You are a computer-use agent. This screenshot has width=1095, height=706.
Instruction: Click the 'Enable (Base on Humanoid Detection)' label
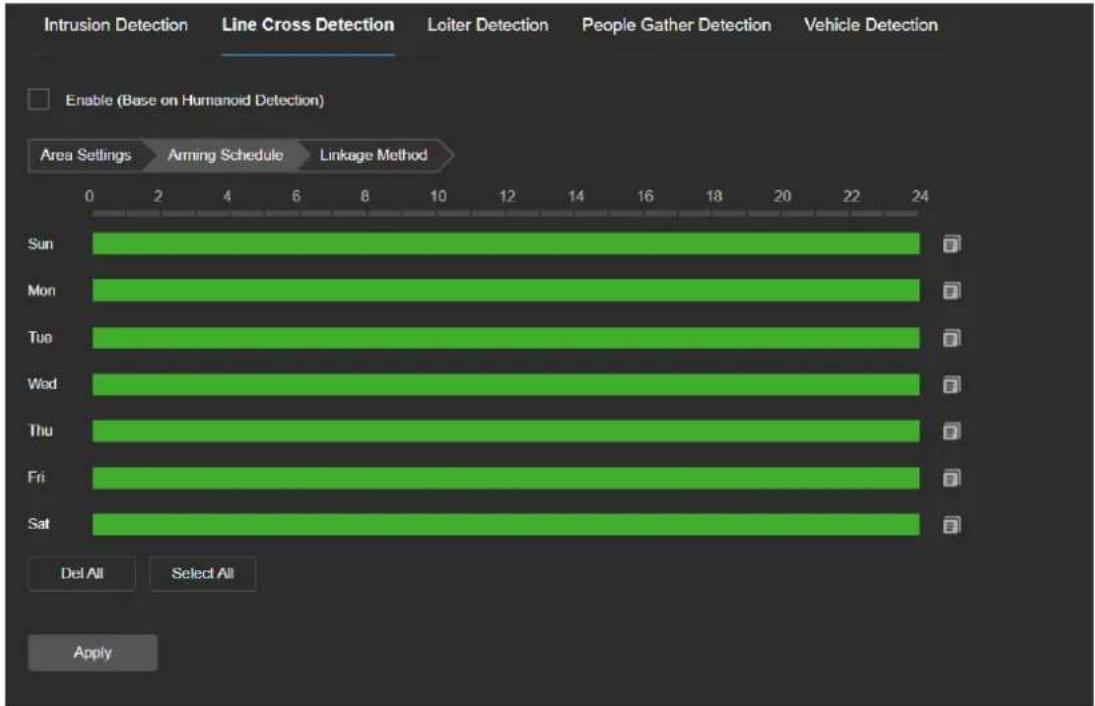[x=195, y=100]
